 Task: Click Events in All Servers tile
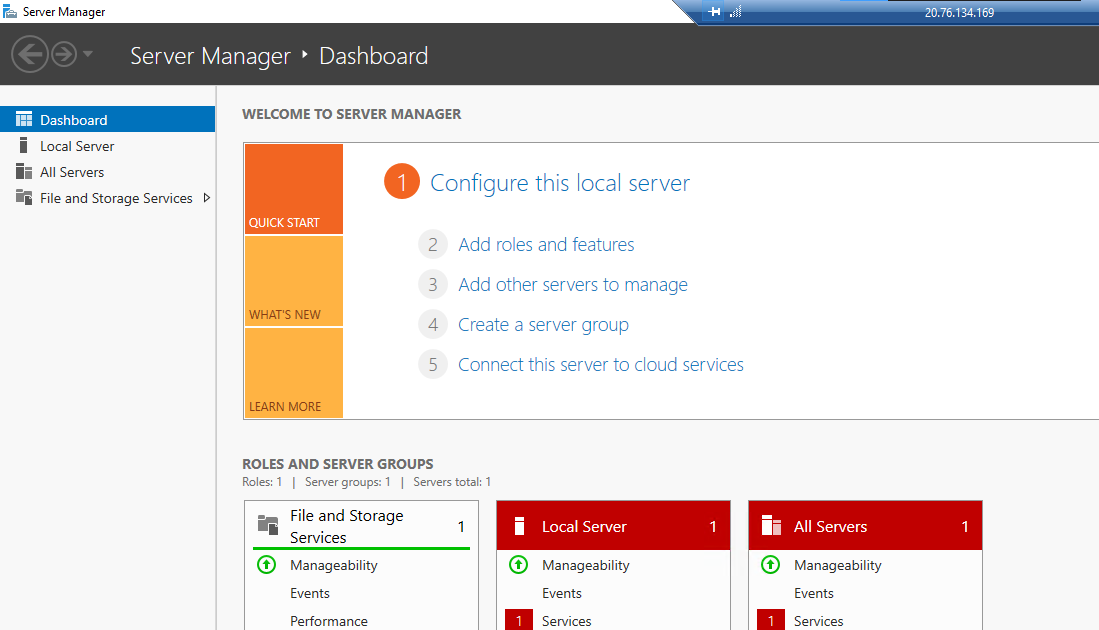tap(814, 593)
